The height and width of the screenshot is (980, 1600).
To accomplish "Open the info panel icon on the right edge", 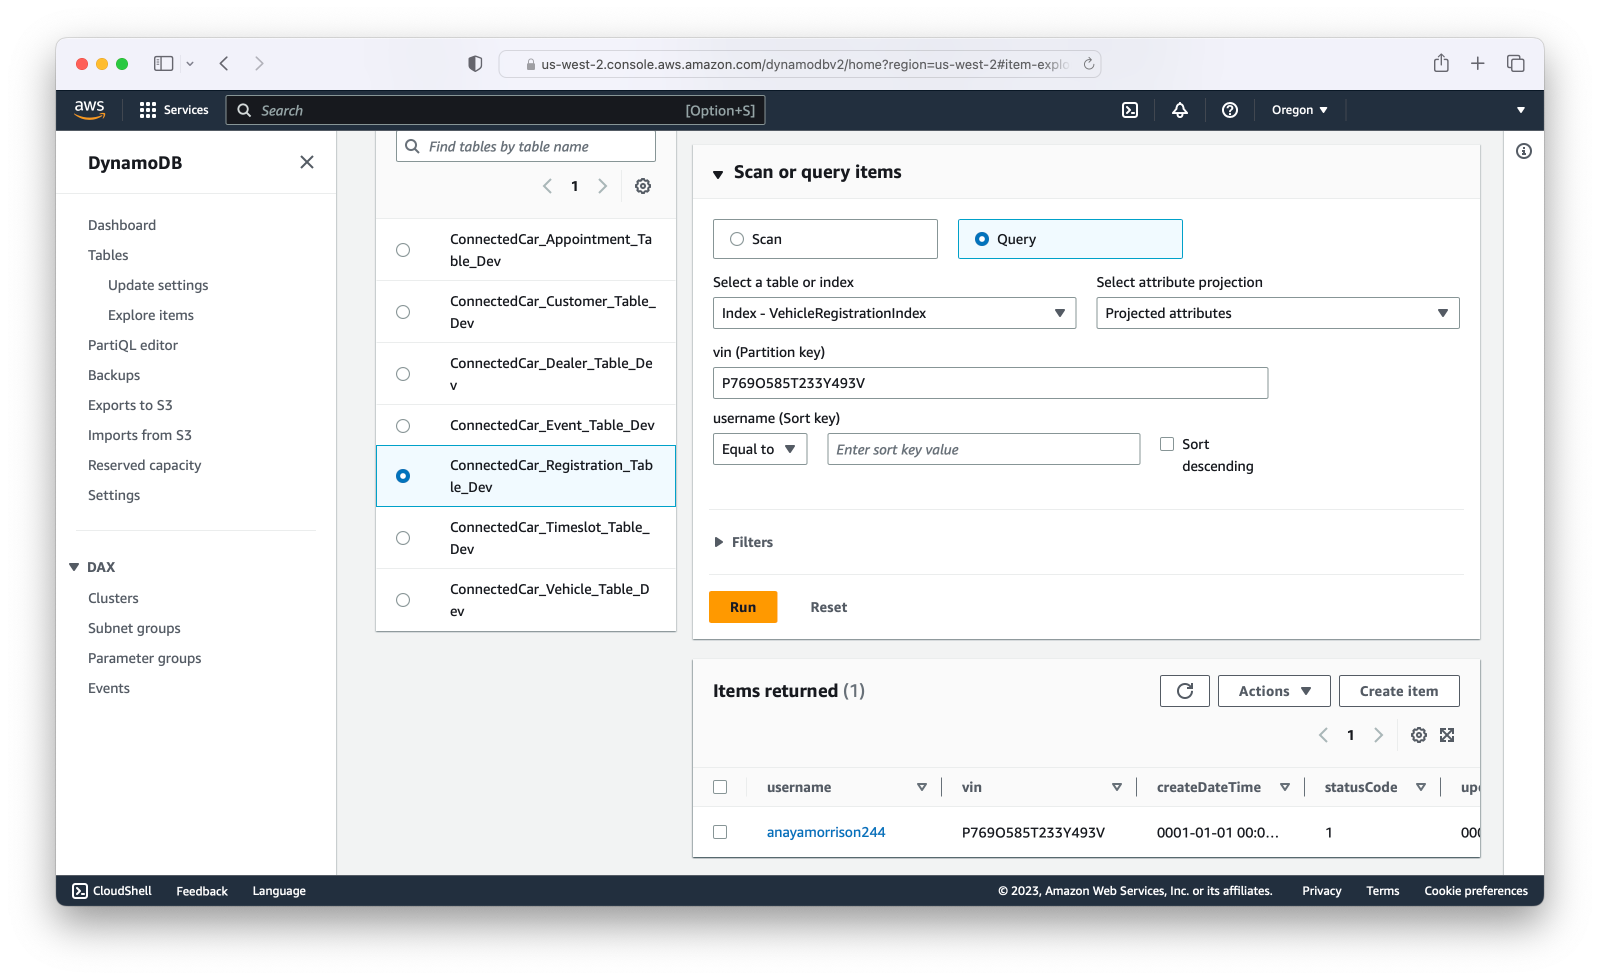I will tap(1524, 151).
